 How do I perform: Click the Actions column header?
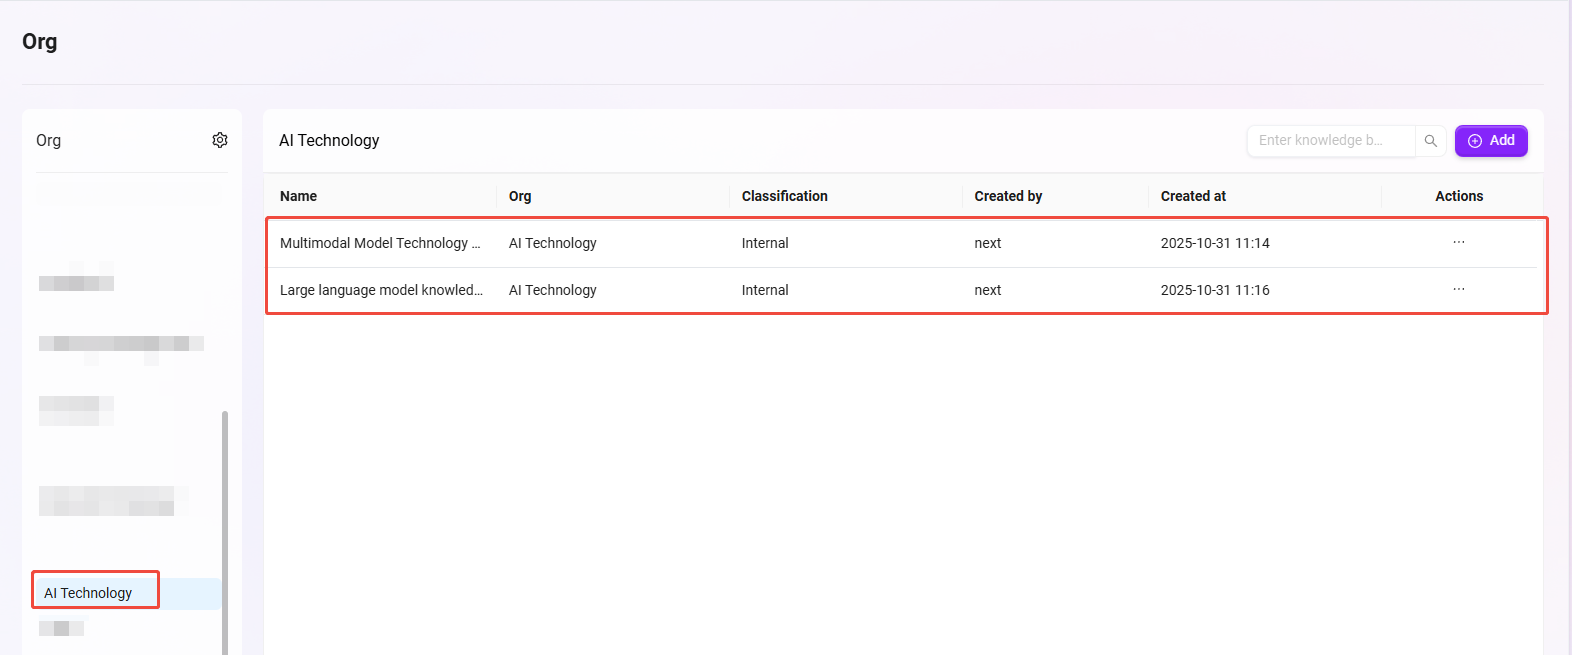point(1458,196)
